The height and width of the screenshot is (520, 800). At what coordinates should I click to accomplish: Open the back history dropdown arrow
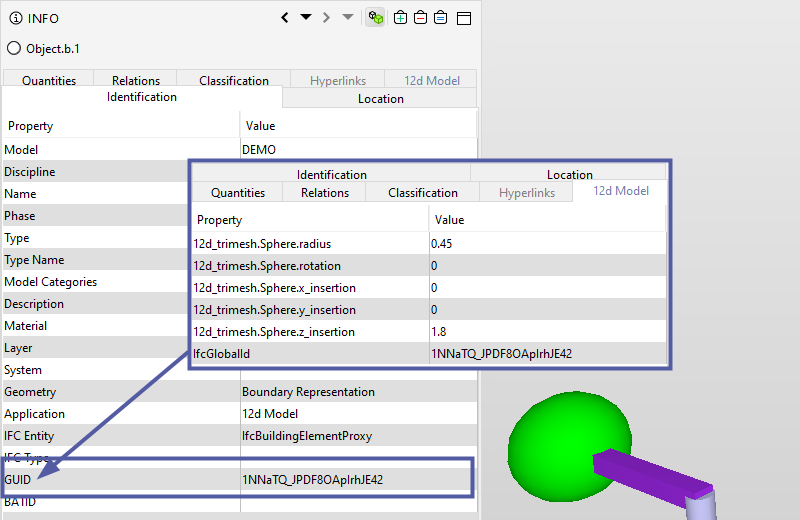click(306, 17)
